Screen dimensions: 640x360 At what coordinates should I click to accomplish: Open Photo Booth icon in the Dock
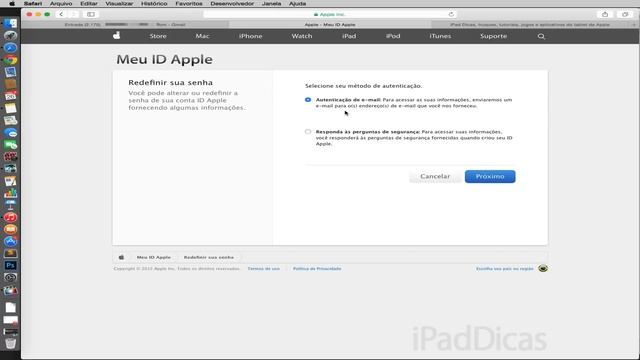click(11, 157)
